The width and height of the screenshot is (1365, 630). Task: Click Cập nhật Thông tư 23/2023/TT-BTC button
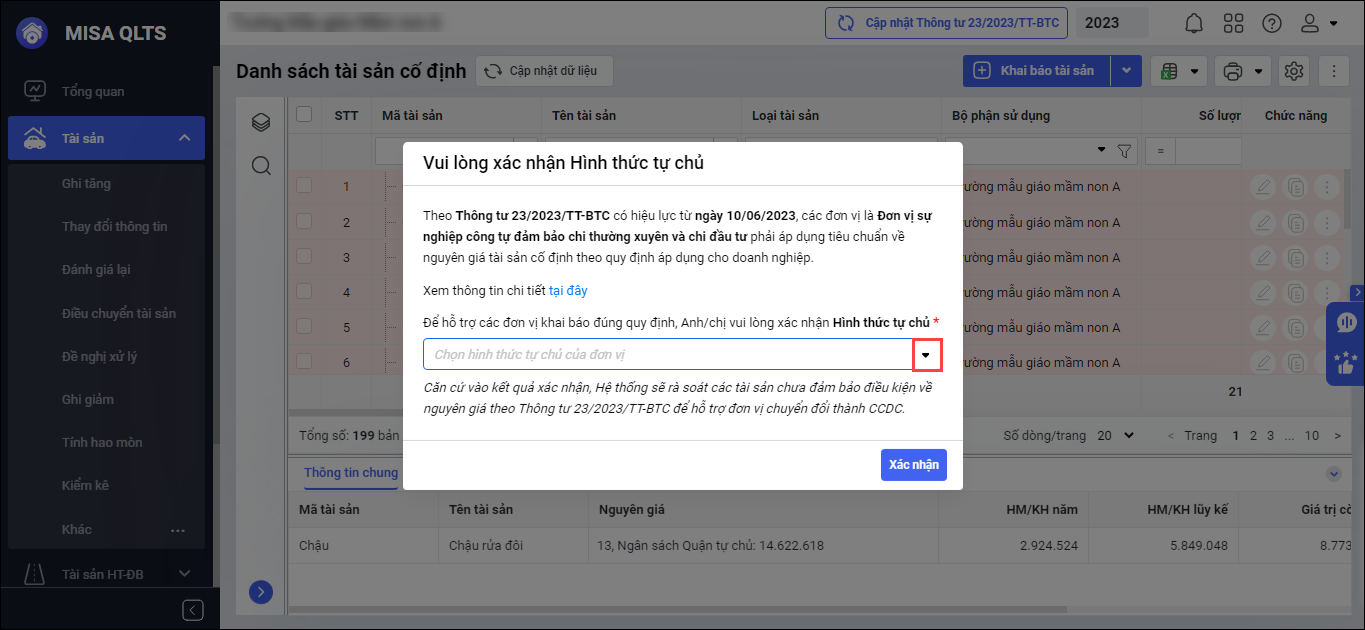(x=947, y=23)
